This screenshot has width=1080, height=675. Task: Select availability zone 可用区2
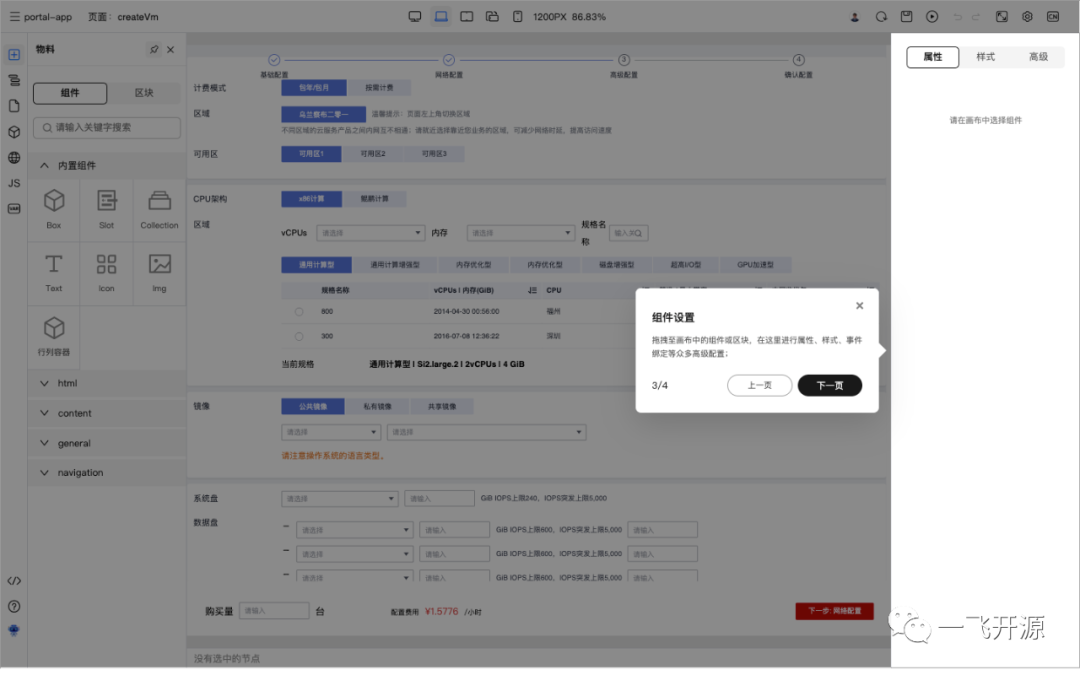pos(373,154)
